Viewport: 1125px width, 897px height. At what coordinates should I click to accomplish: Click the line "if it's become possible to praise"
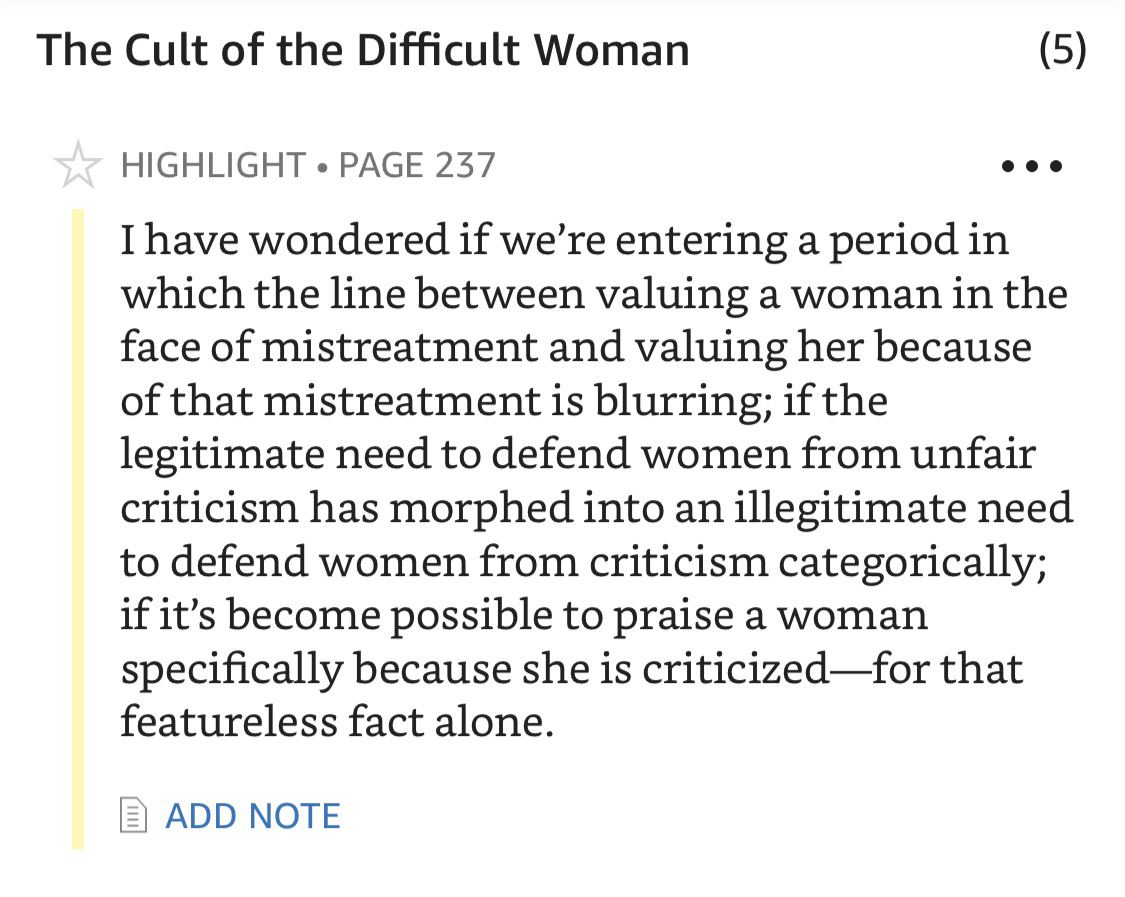[523, 615]
